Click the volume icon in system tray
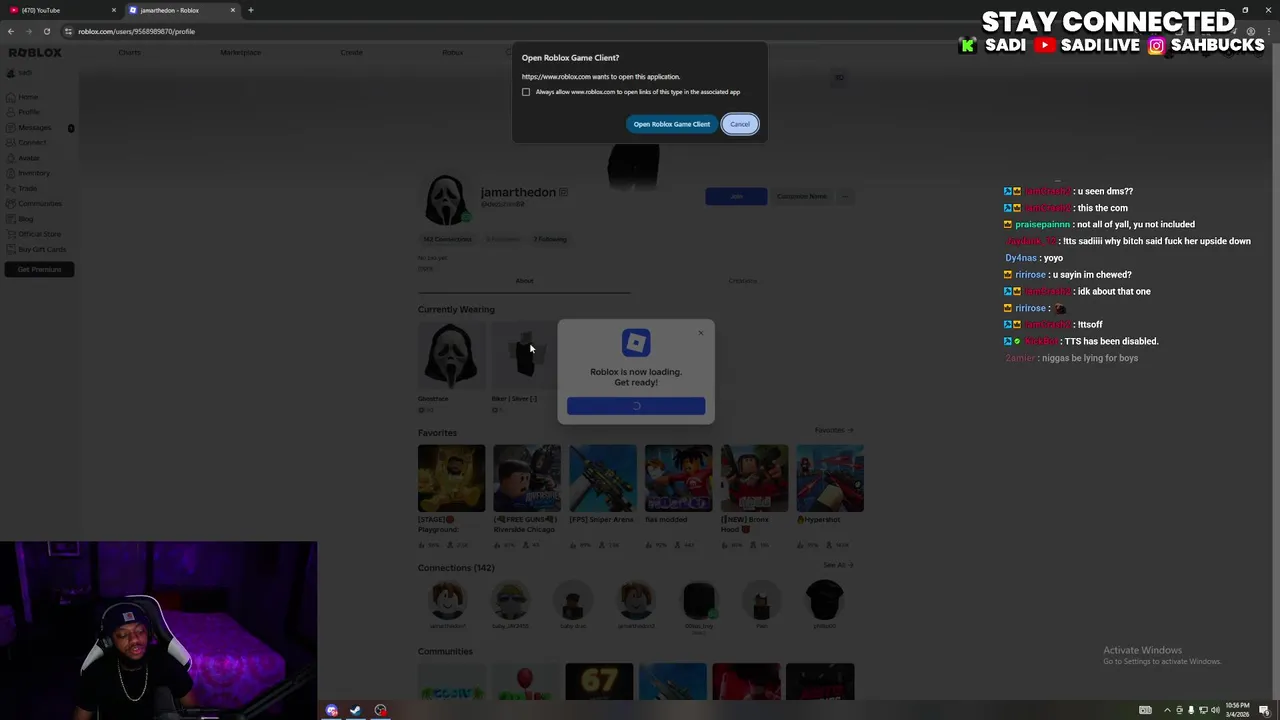 pyautogui.click(x=1215, y=710)
